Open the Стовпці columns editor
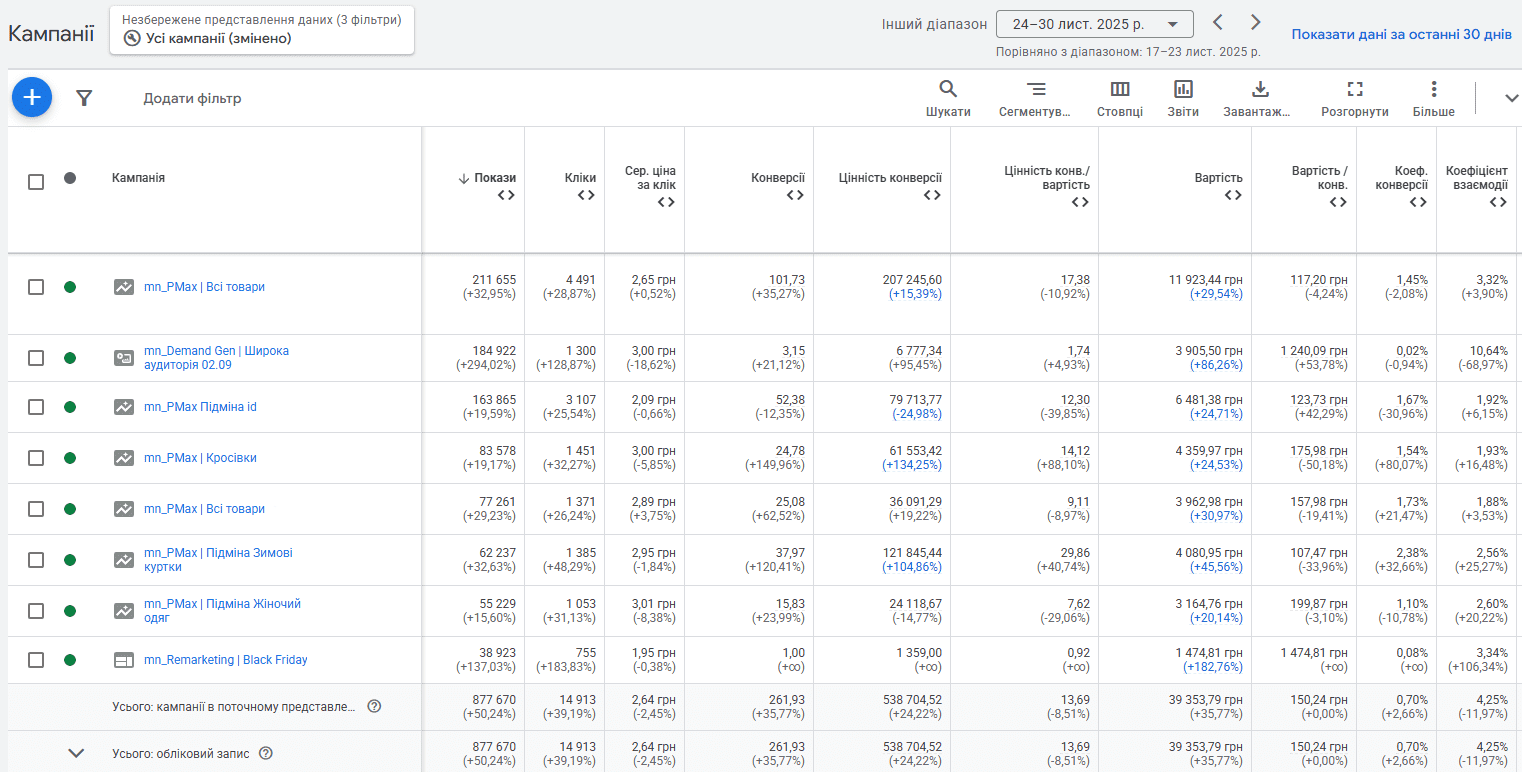The image size is (1522, 772). tap(1120, 98)
